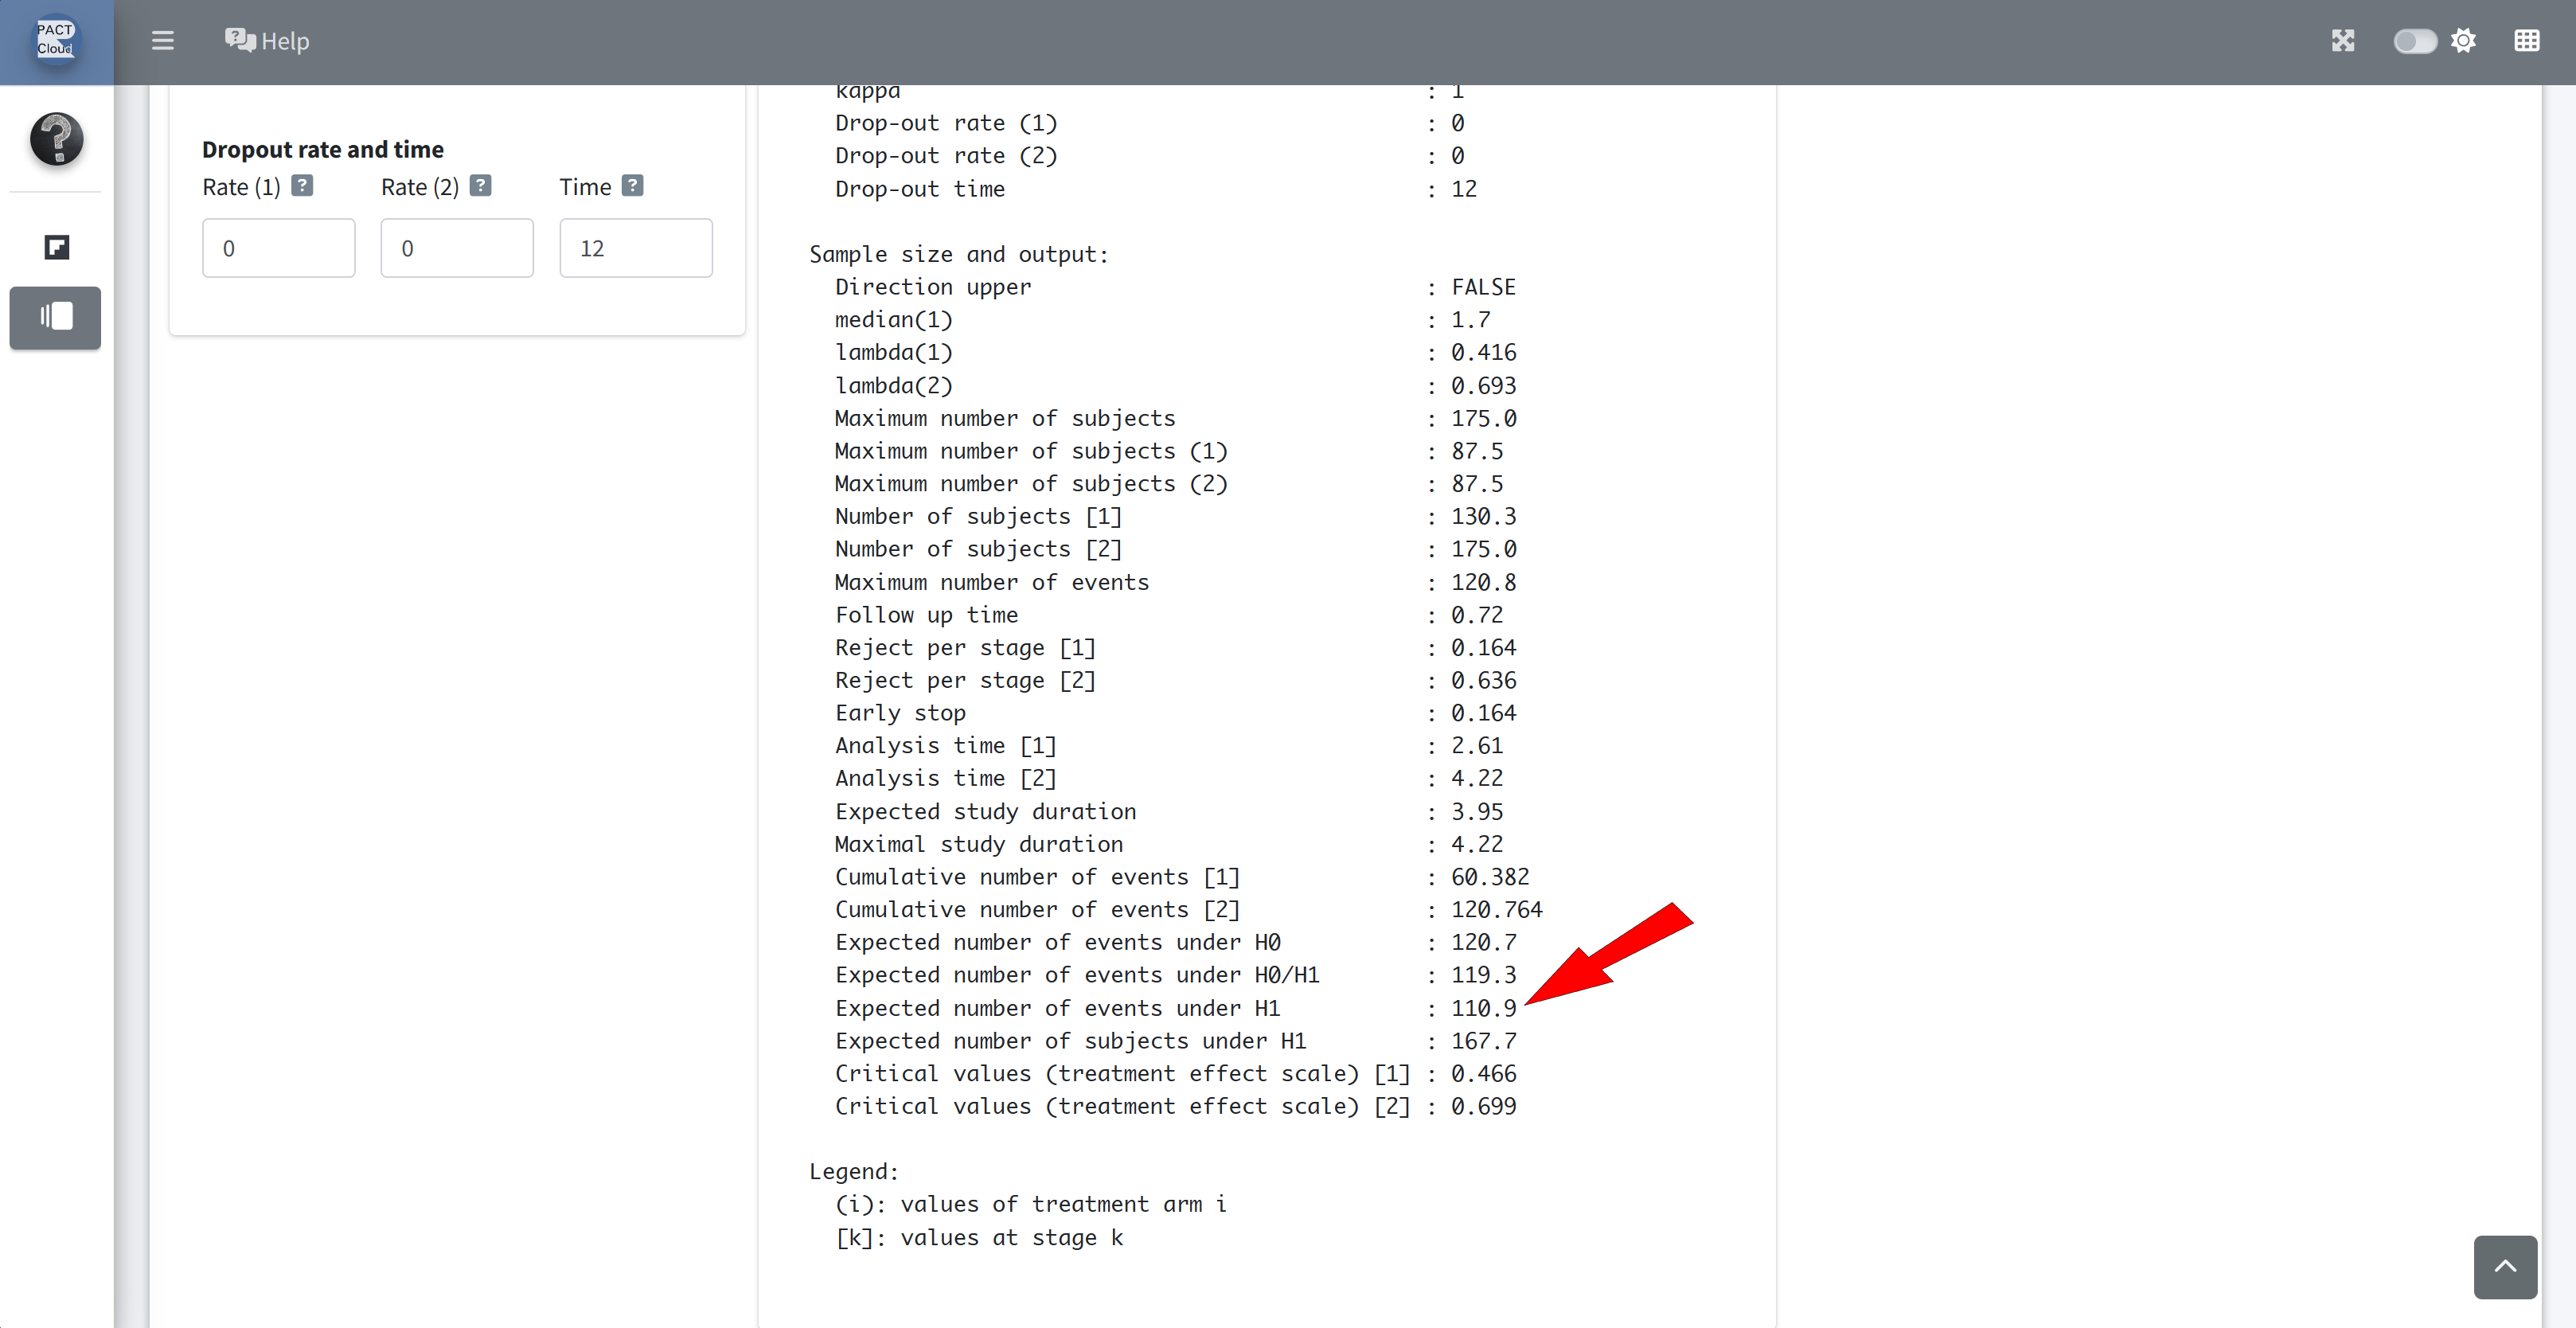The width and height of the screenshot is (2576, 1328).
Task: Focus the Rate (1) input field
Action: pos(278,248)
